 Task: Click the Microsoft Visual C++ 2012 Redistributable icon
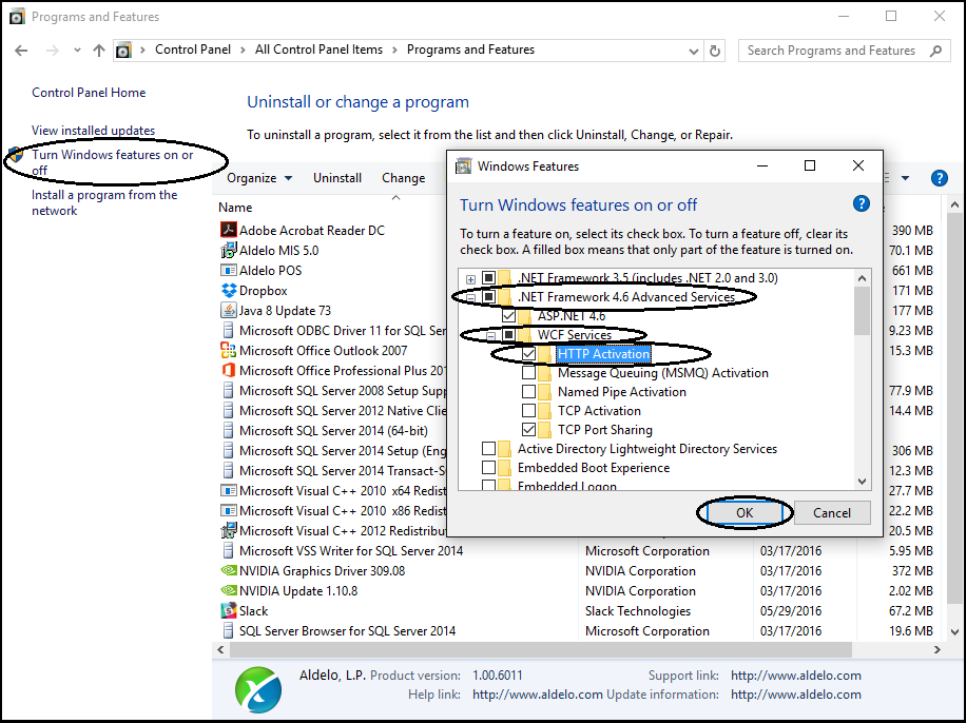(229, 530)
